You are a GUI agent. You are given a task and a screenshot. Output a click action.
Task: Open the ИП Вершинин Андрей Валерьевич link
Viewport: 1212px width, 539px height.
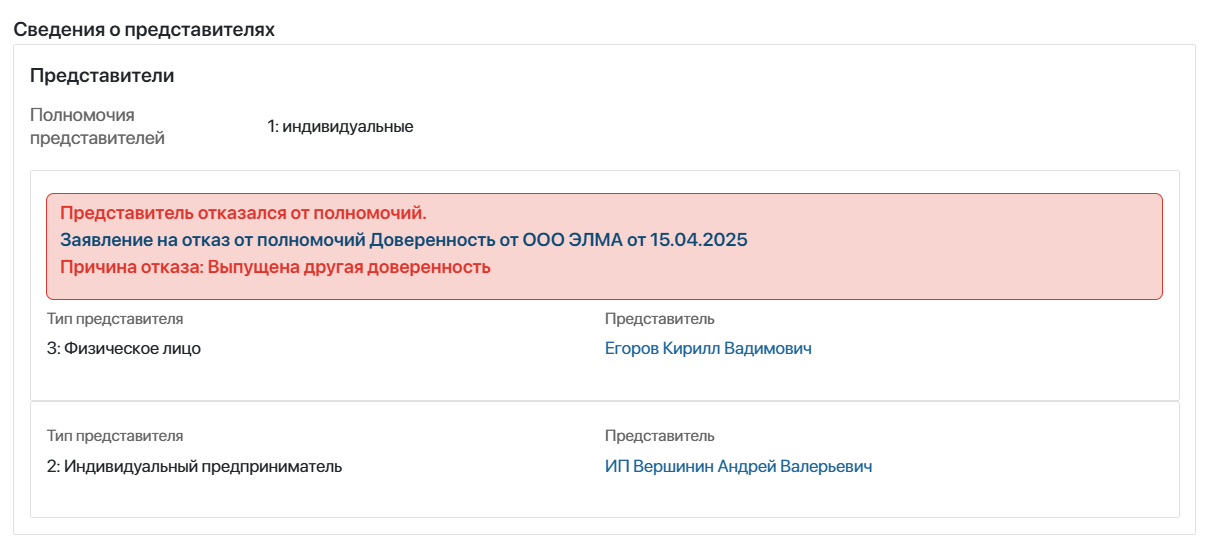[738, 466]
